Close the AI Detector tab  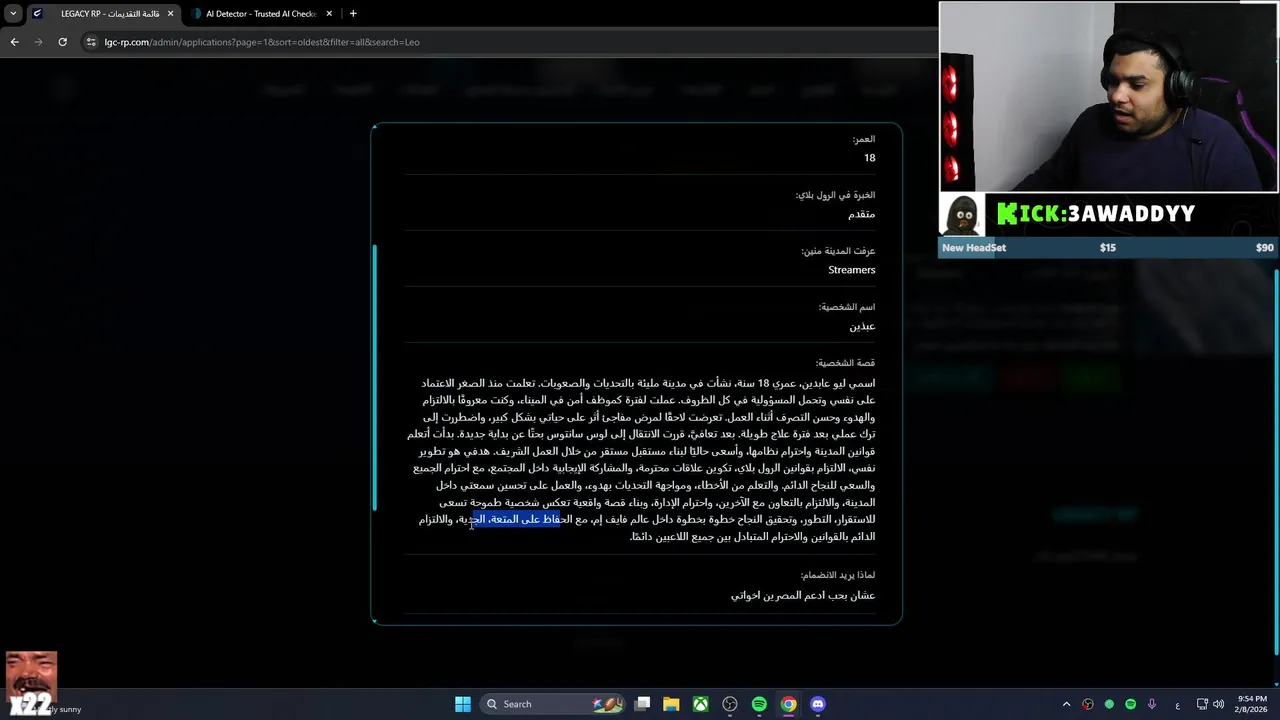[327, 14]
